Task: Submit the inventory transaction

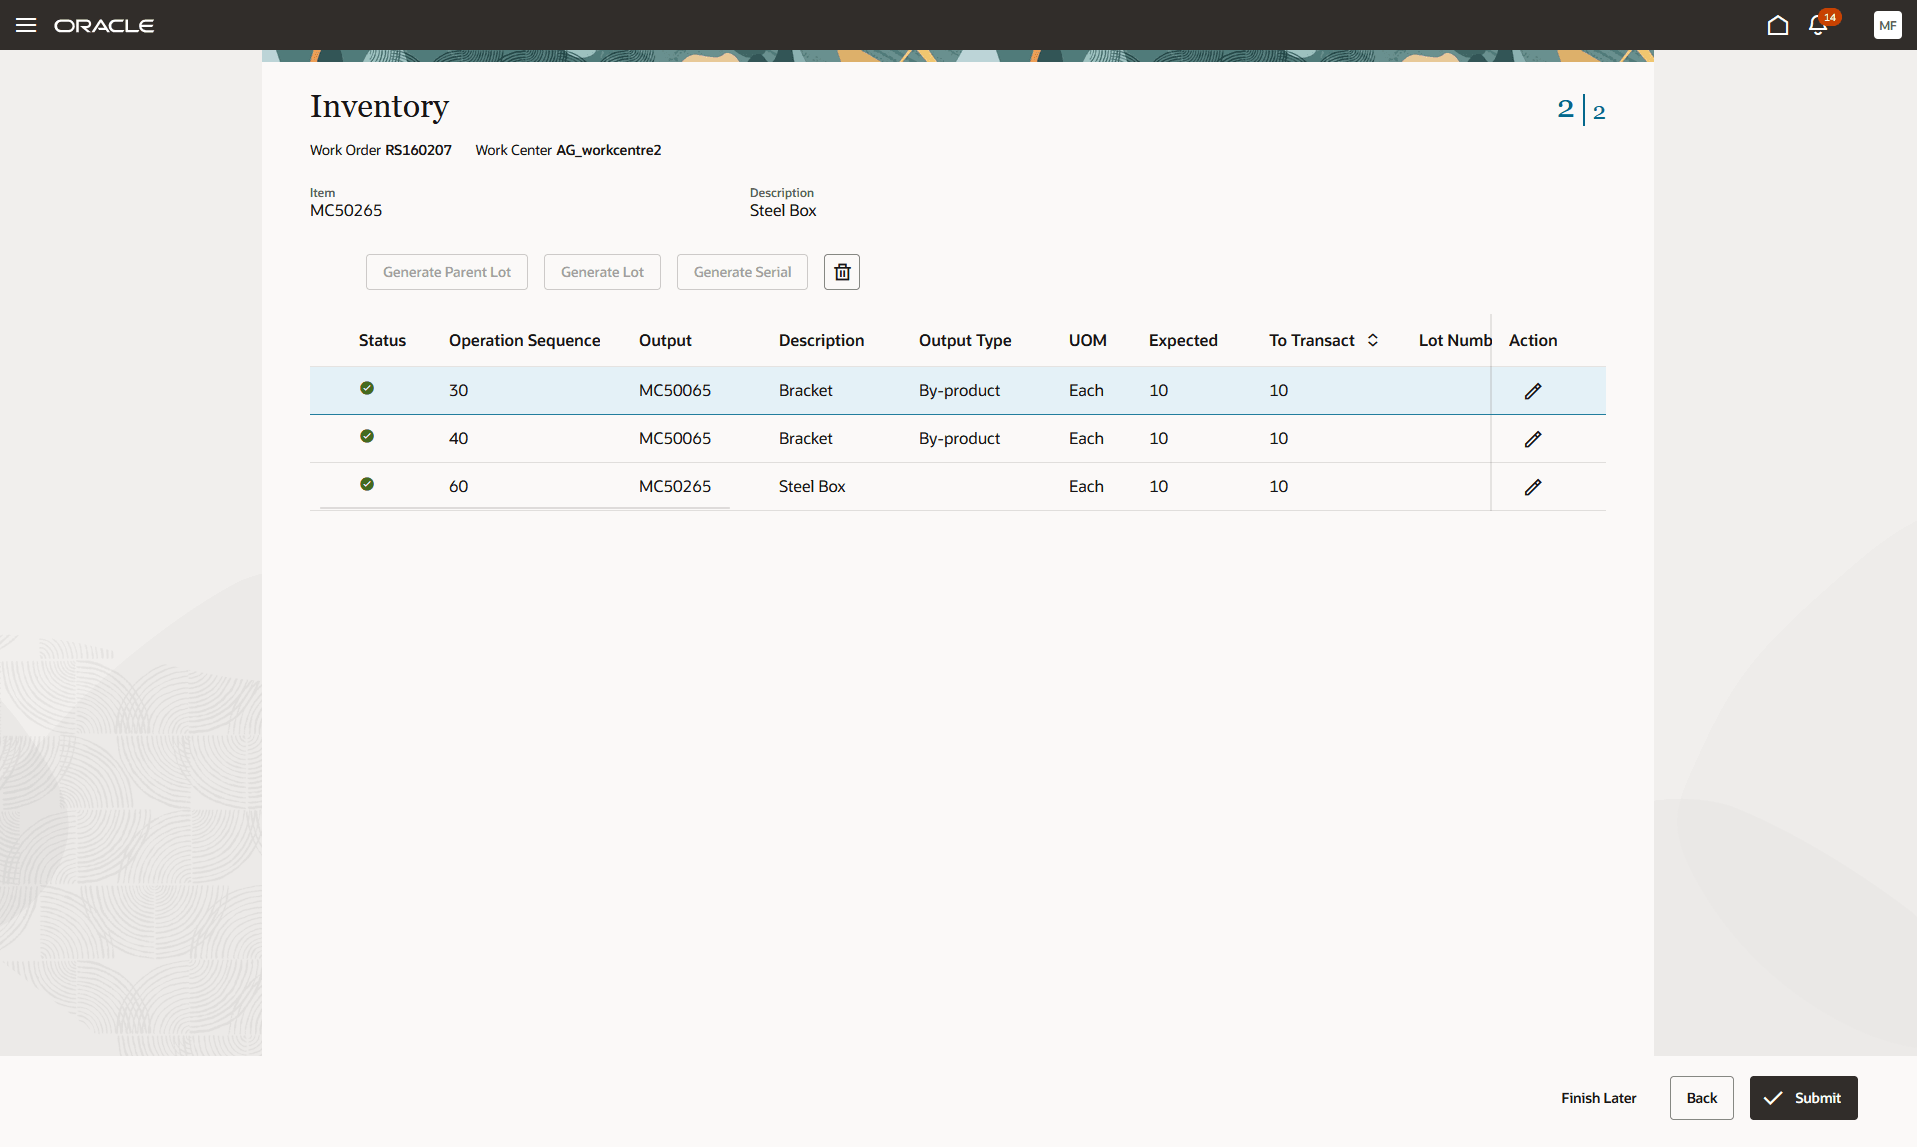Action: click(x=1803, y=1097)
